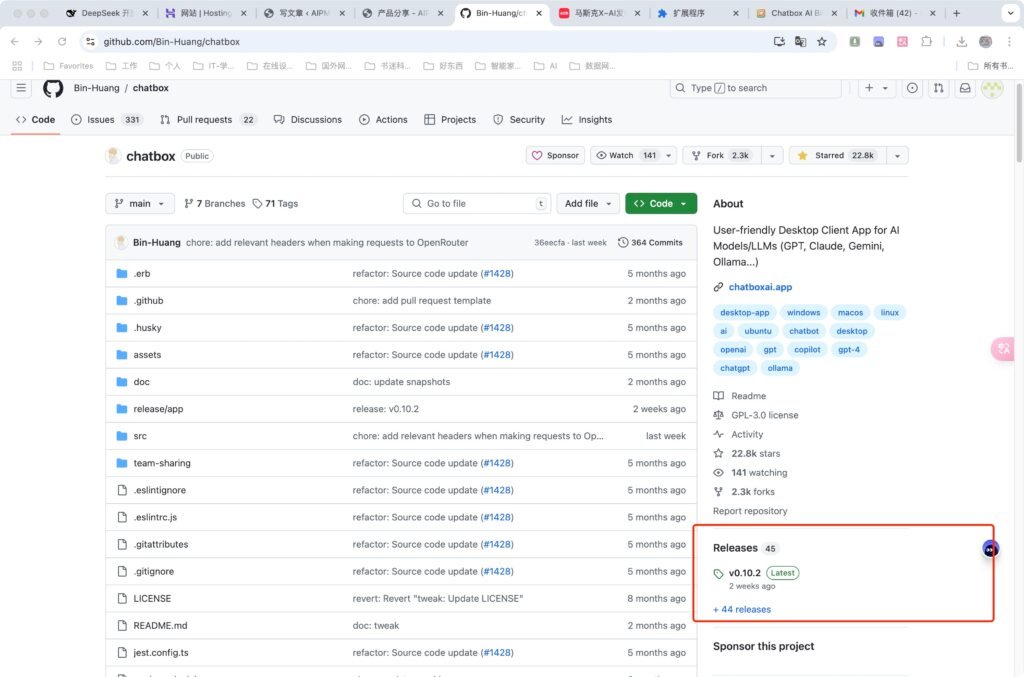Open the browser downloads icon

pyautogui.click(x=961, y=42)
